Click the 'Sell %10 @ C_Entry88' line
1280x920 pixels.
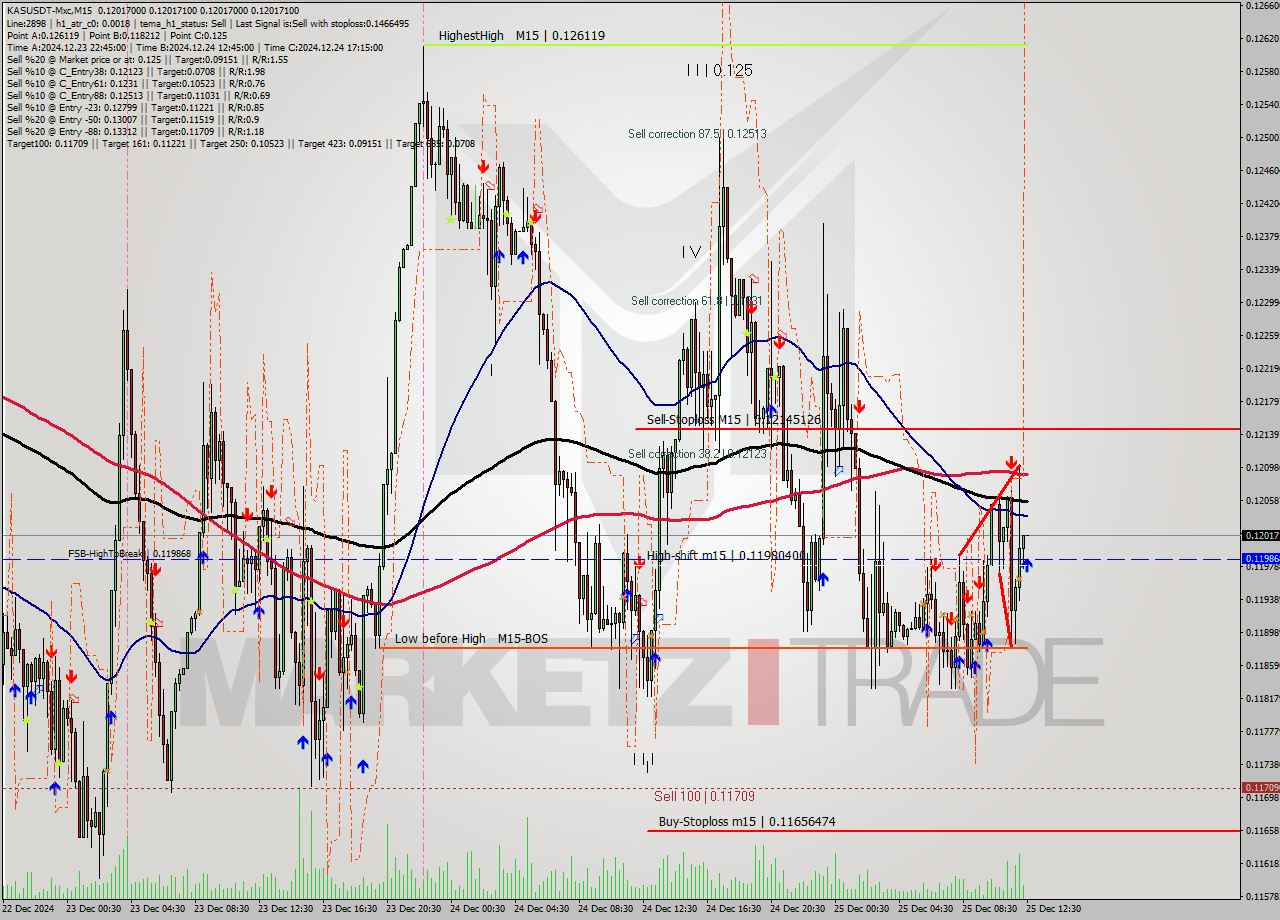pyautogui.click(x=137, y=96)
